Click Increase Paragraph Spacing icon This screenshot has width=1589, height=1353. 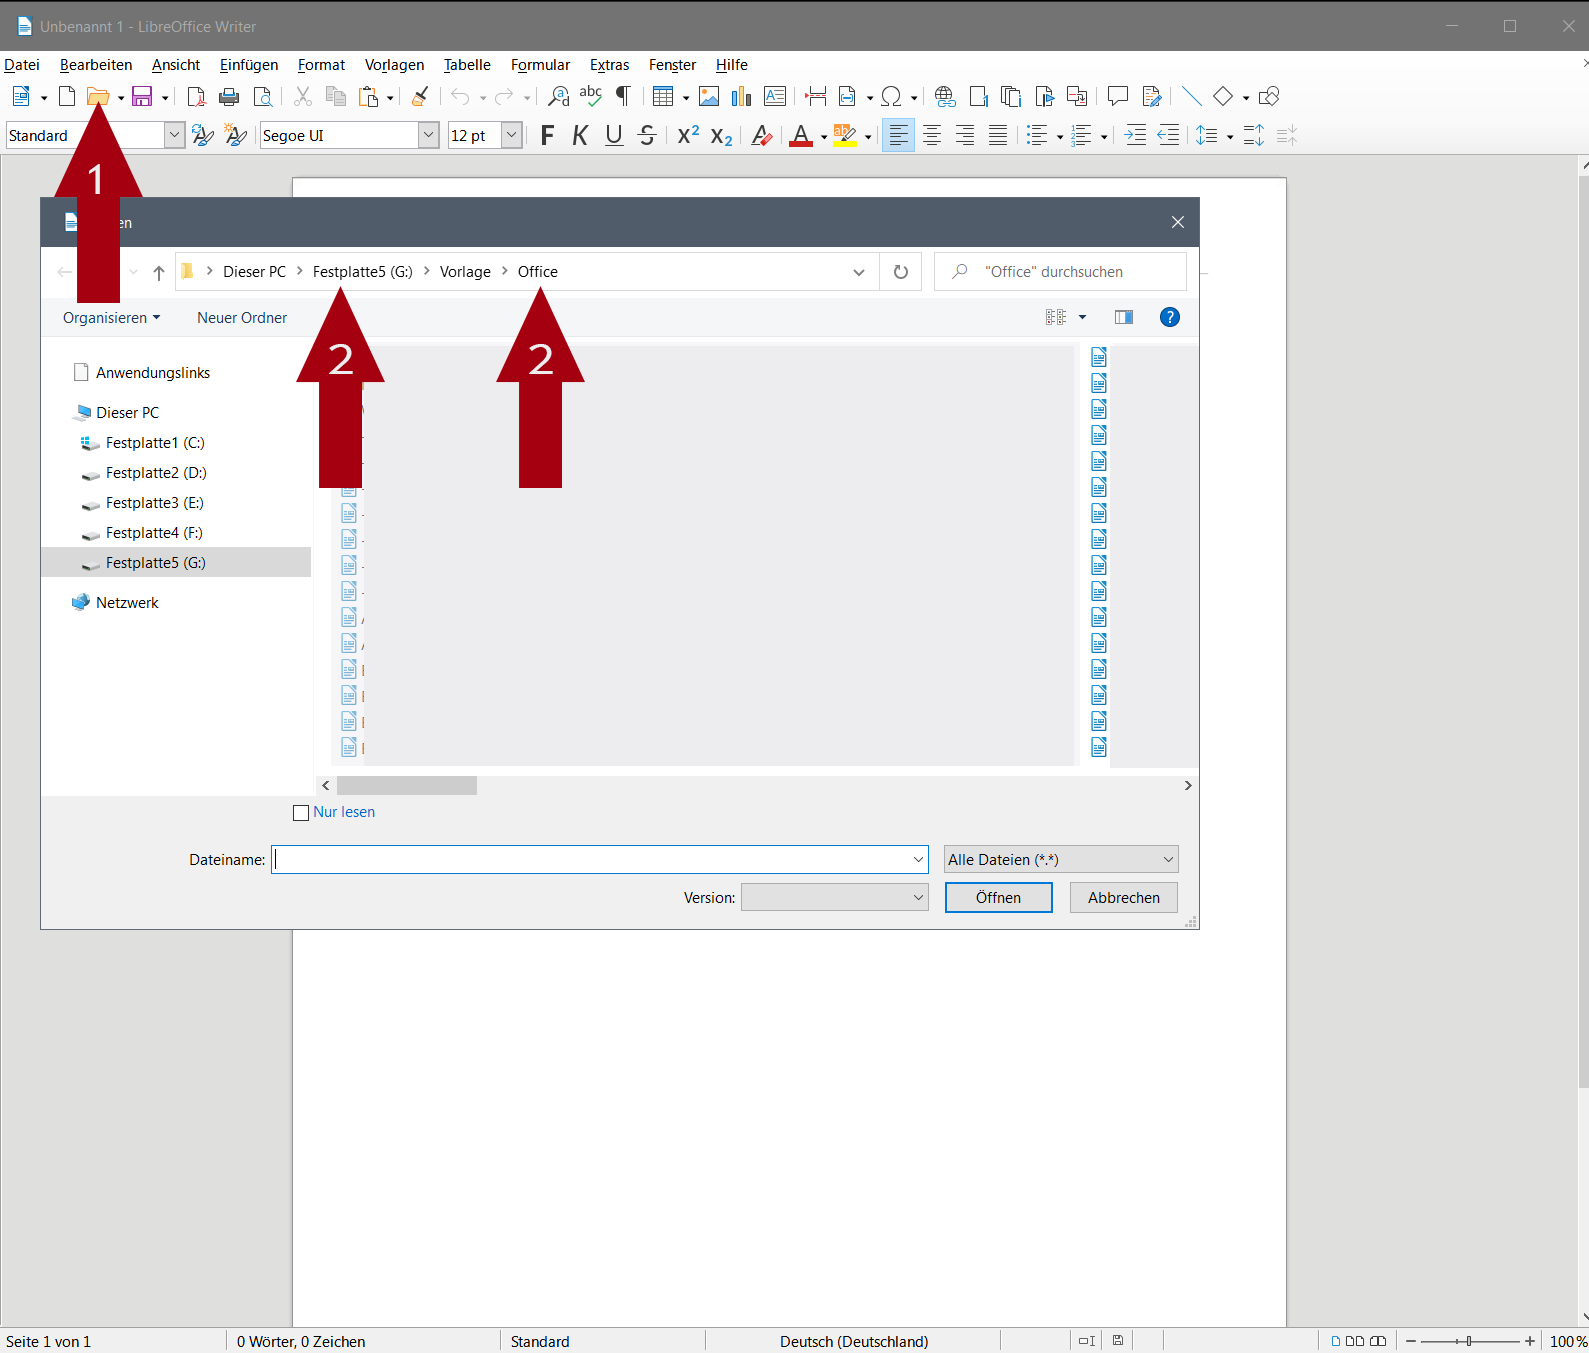point(1254,135)
